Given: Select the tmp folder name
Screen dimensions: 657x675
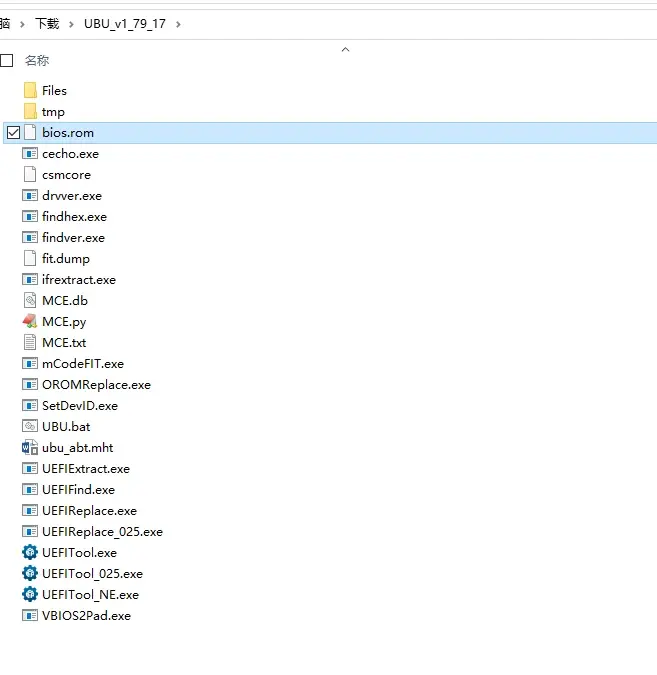Looking at the screenshot, I should coord(53,112).
